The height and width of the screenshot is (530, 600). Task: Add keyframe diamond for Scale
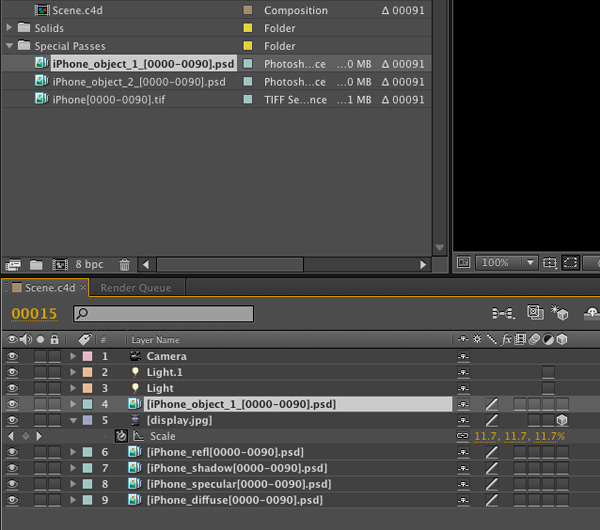[26, 436]
